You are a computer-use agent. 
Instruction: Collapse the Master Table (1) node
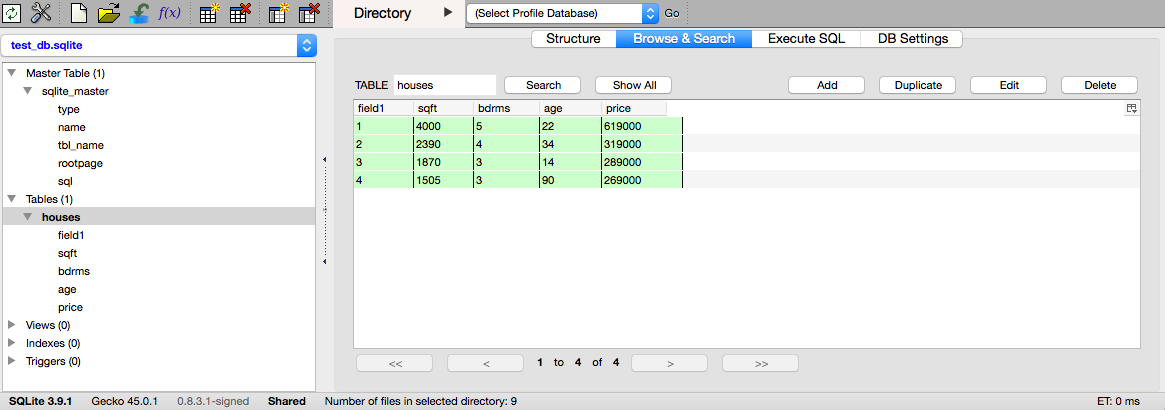(12, 73)
